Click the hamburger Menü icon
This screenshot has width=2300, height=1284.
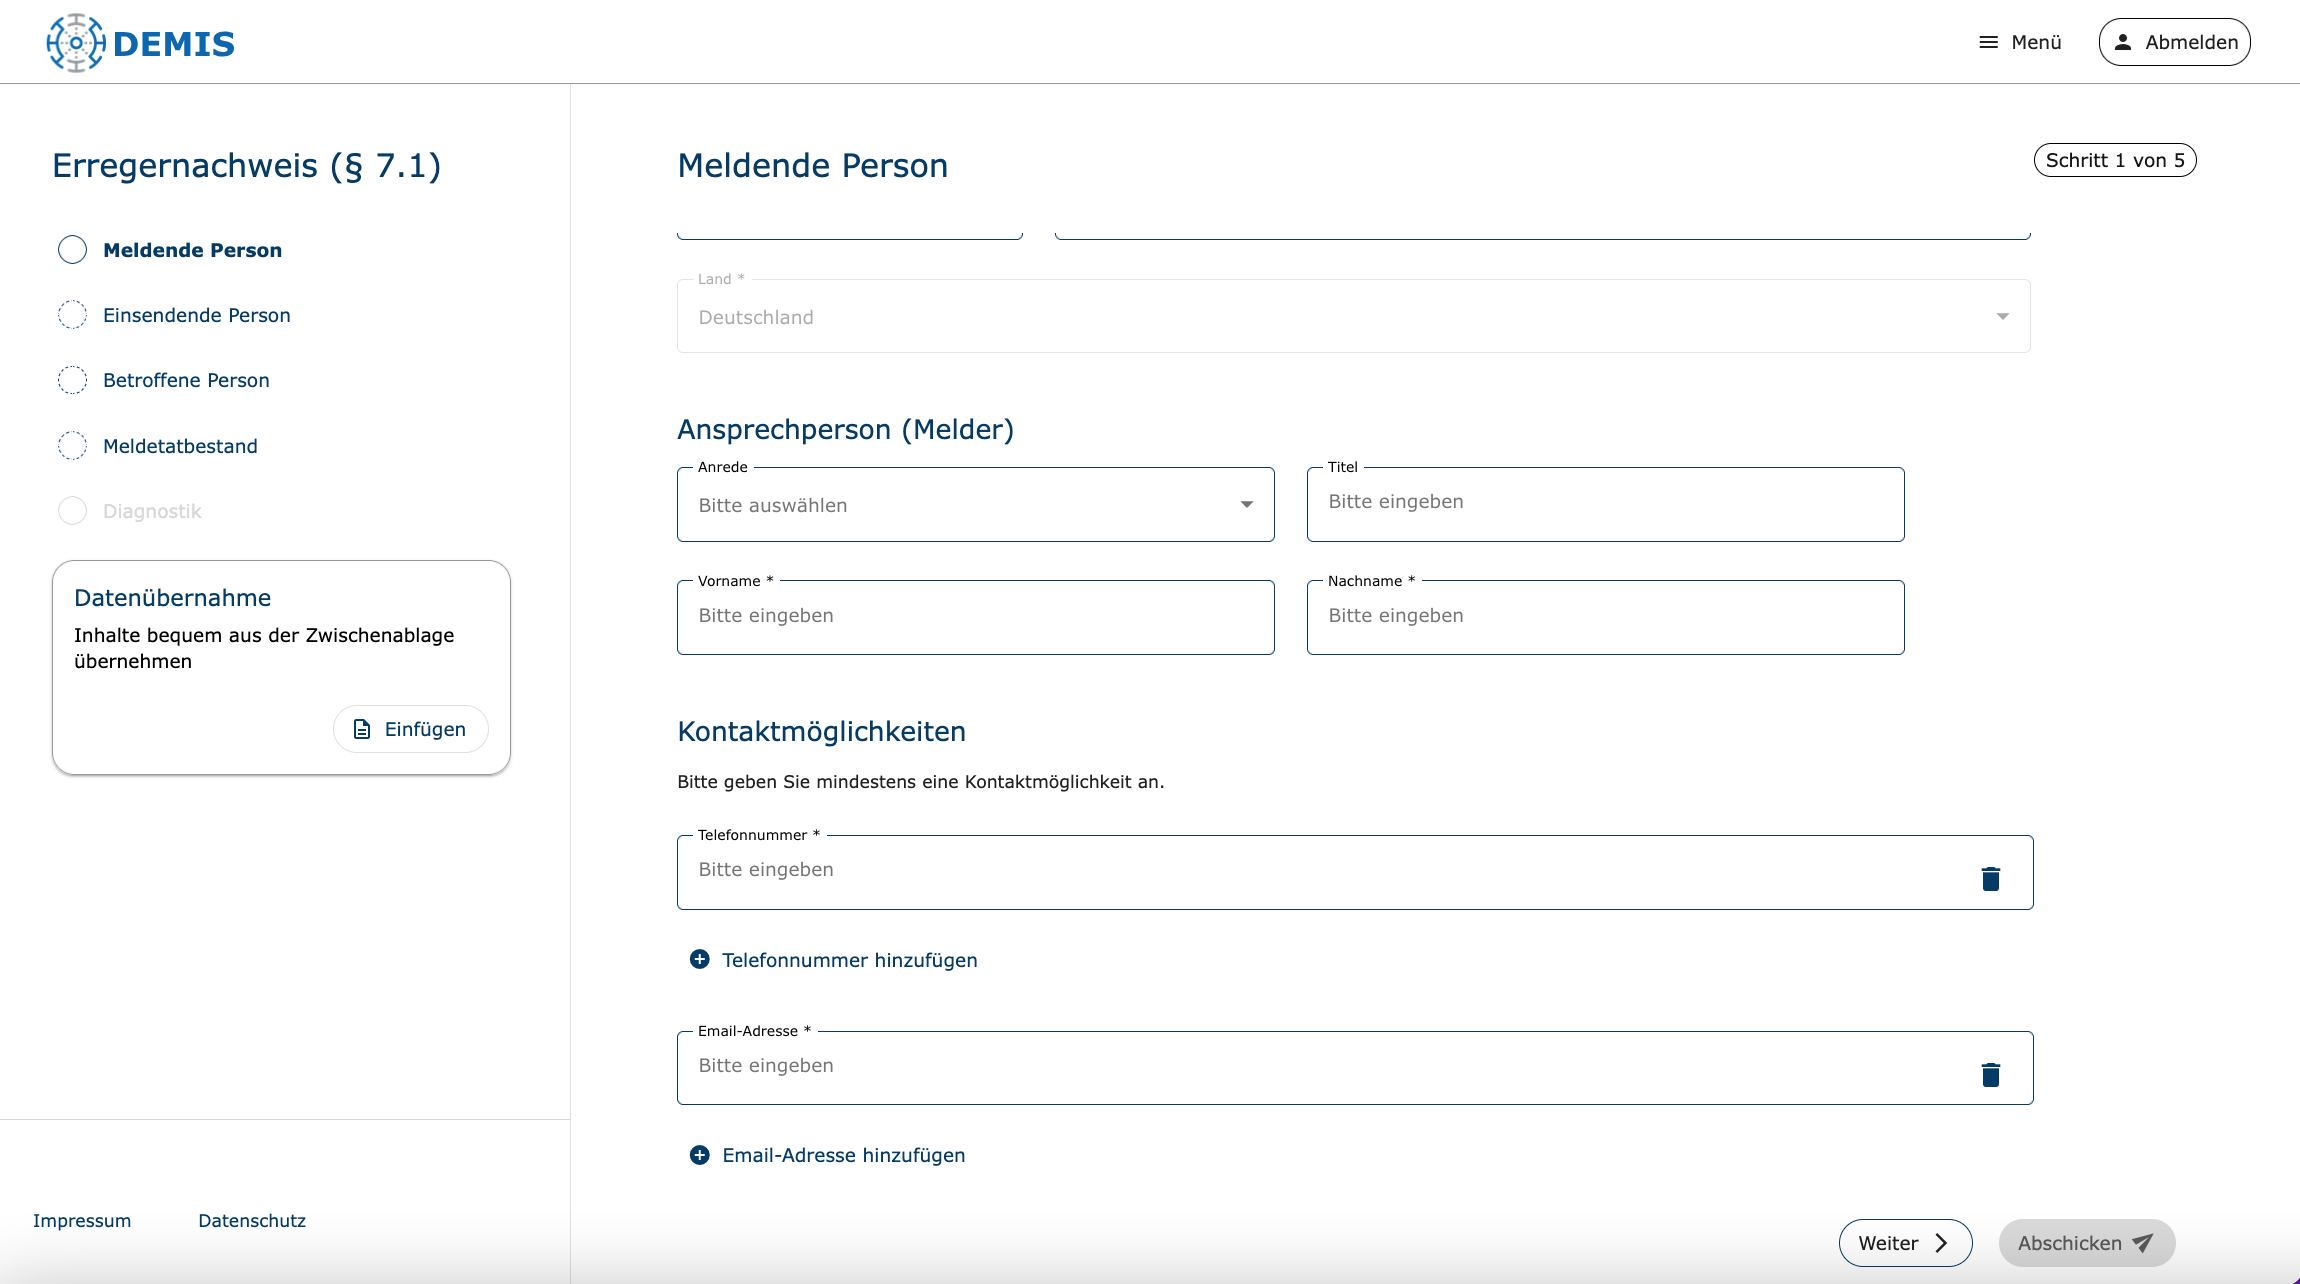pos(1988,42)
